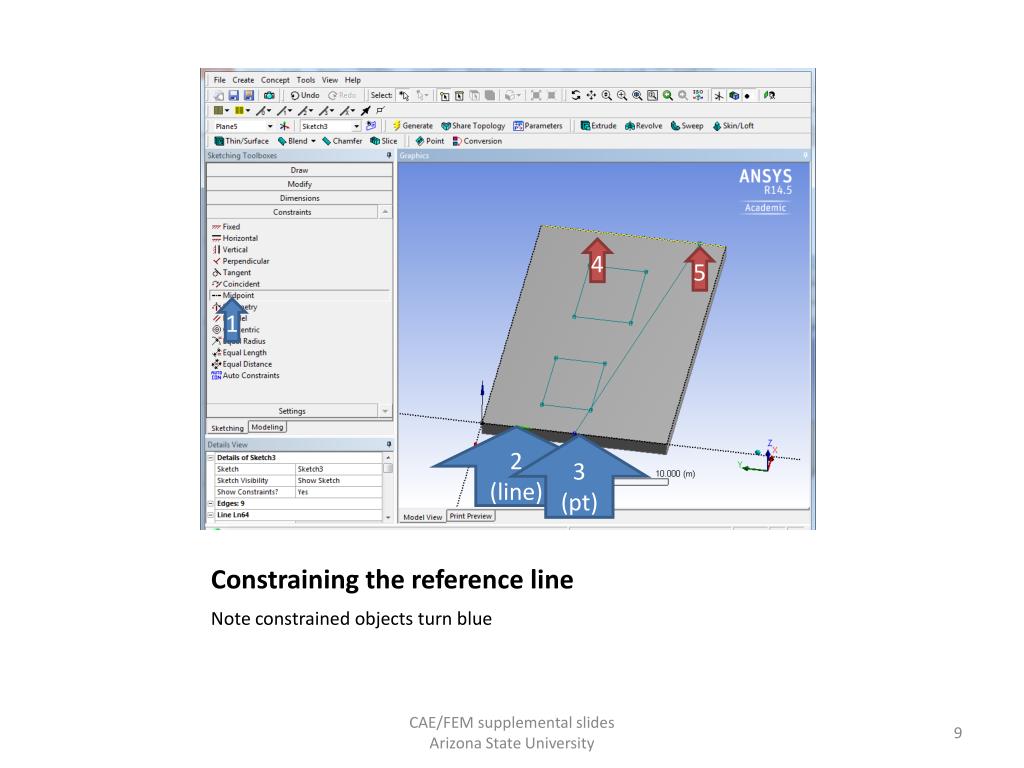
Task: Open the Concept menu
Action: click(x=275, y=80)
